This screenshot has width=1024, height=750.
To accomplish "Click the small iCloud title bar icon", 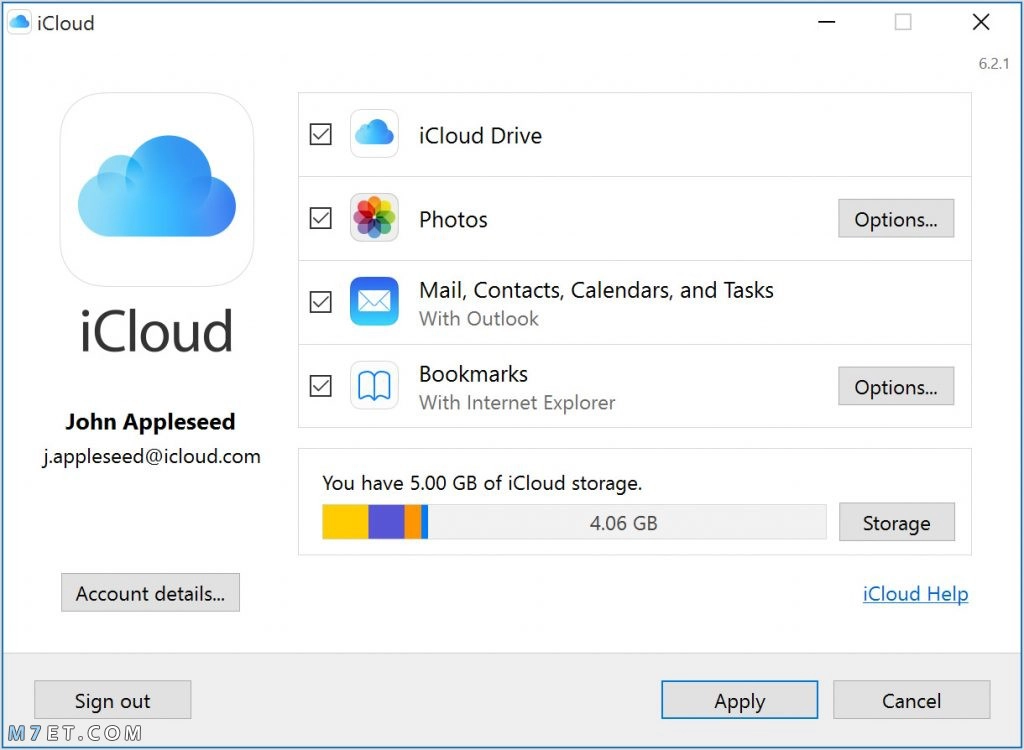I will pyautogui.click(x=19, y=23).
